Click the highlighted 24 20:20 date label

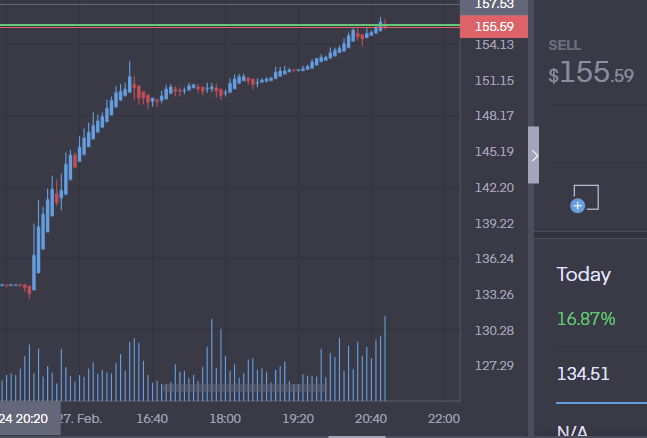click(26, 418)
